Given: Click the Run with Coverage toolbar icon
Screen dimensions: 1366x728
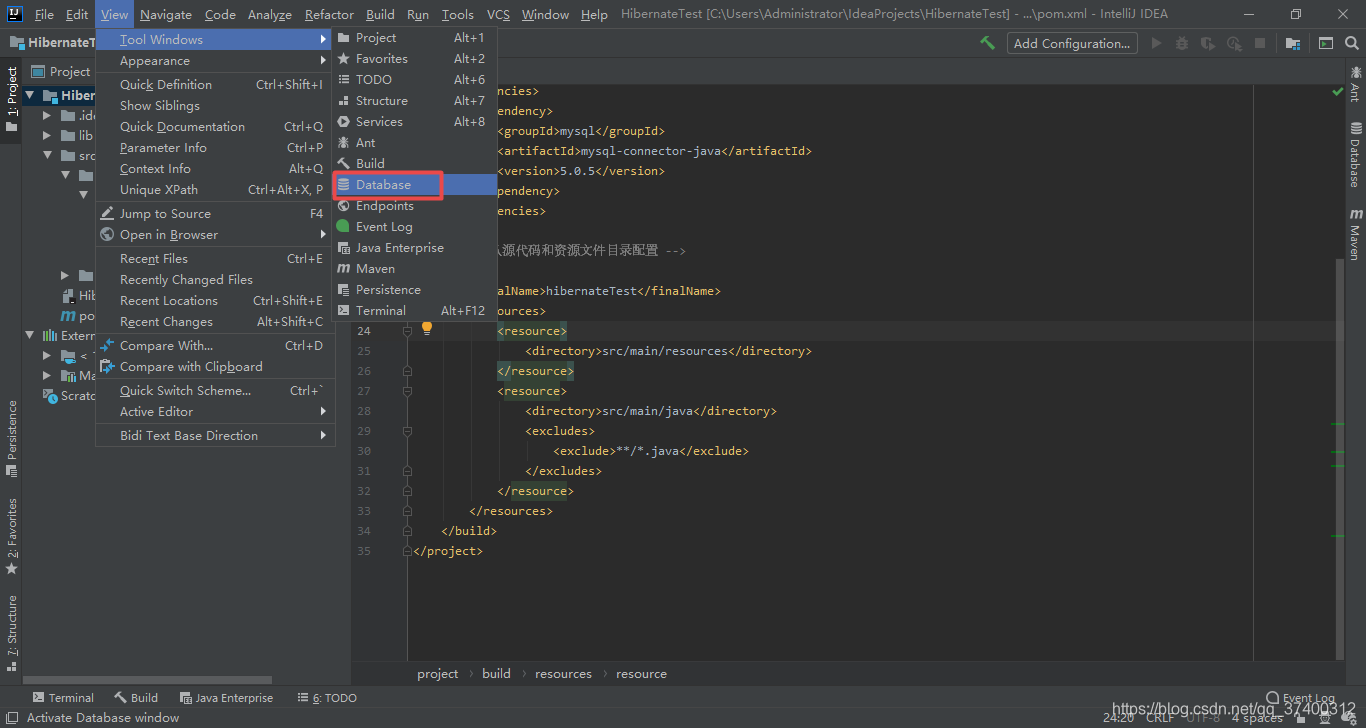Looking at the screenshot, I should [x=1208, y=43].
